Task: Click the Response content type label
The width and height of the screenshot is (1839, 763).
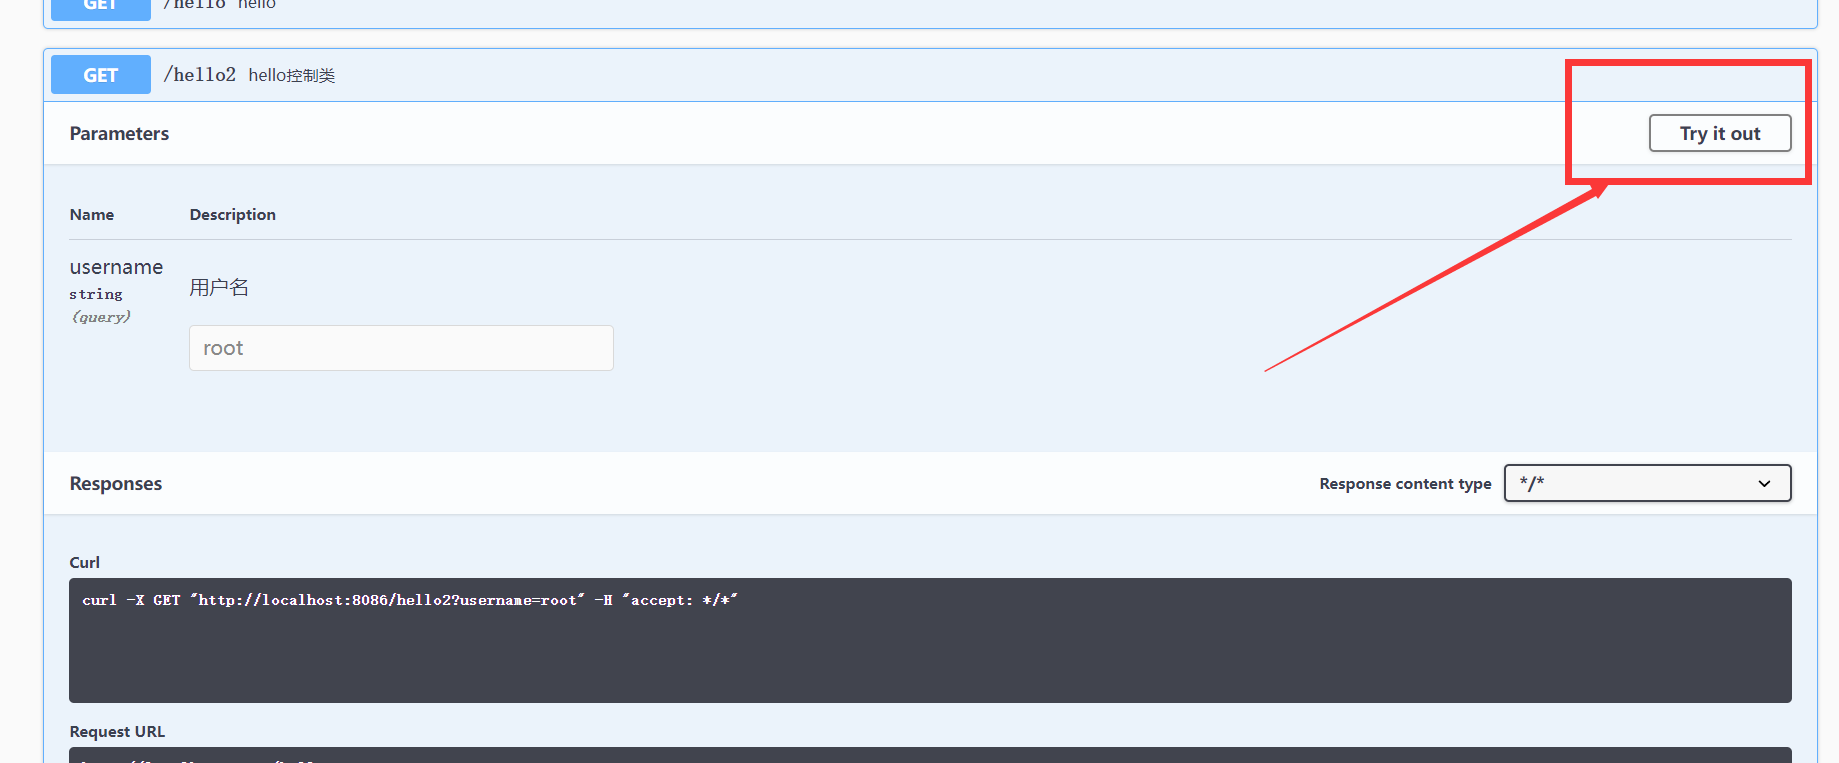Action: point(1405,484)
